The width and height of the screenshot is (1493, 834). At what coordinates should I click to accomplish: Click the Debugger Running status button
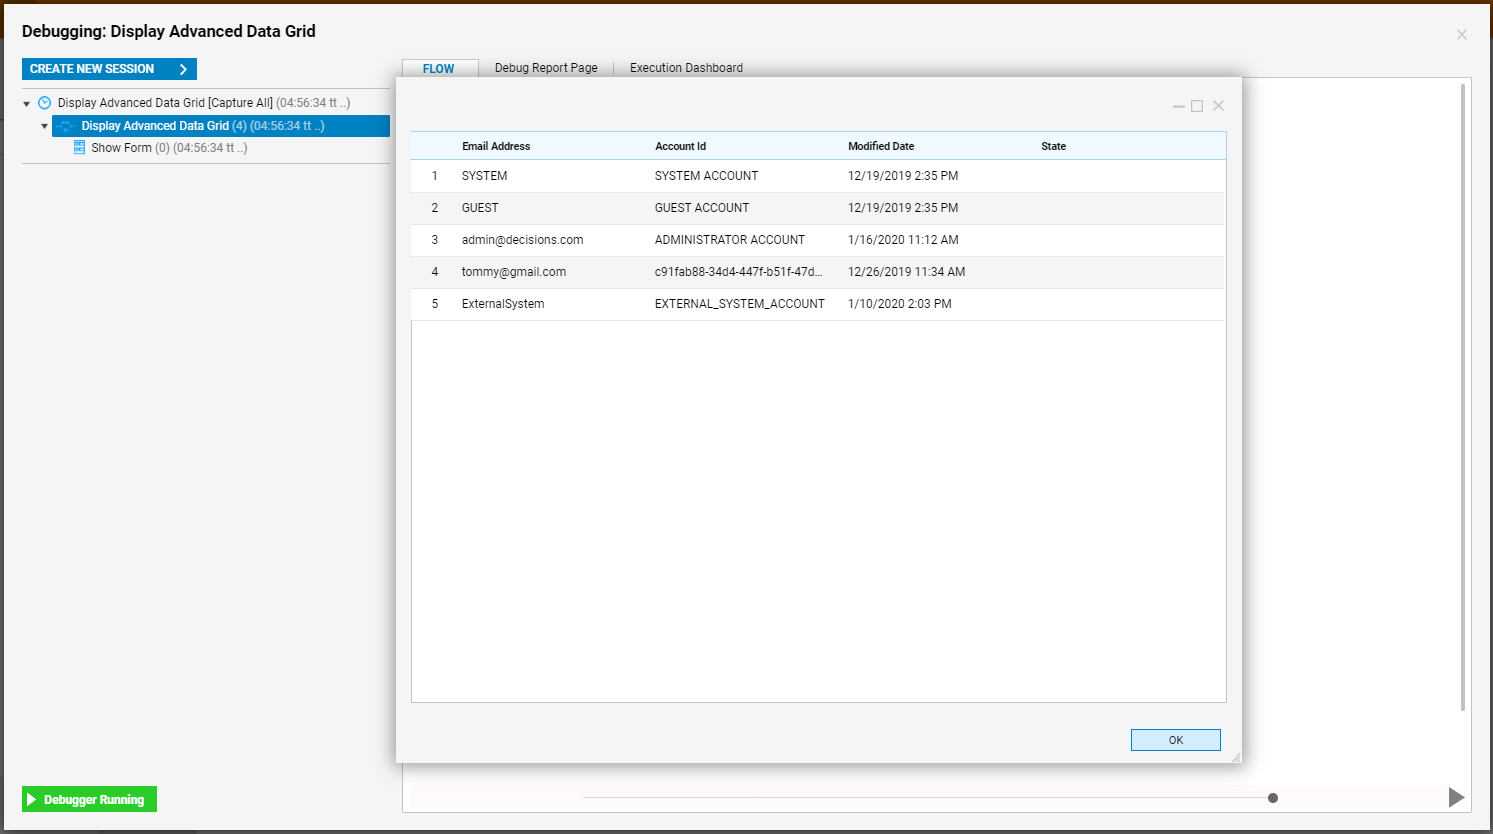pos(89,799)
